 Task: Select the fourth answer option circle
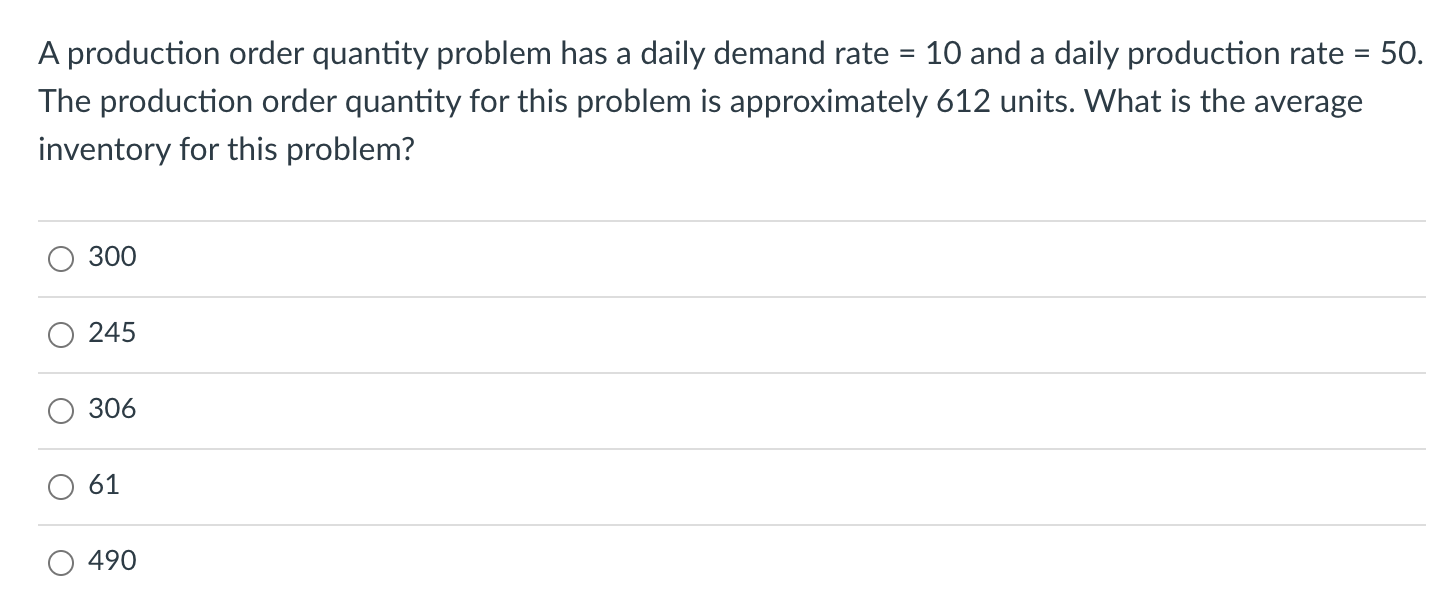tap(60, 486)
